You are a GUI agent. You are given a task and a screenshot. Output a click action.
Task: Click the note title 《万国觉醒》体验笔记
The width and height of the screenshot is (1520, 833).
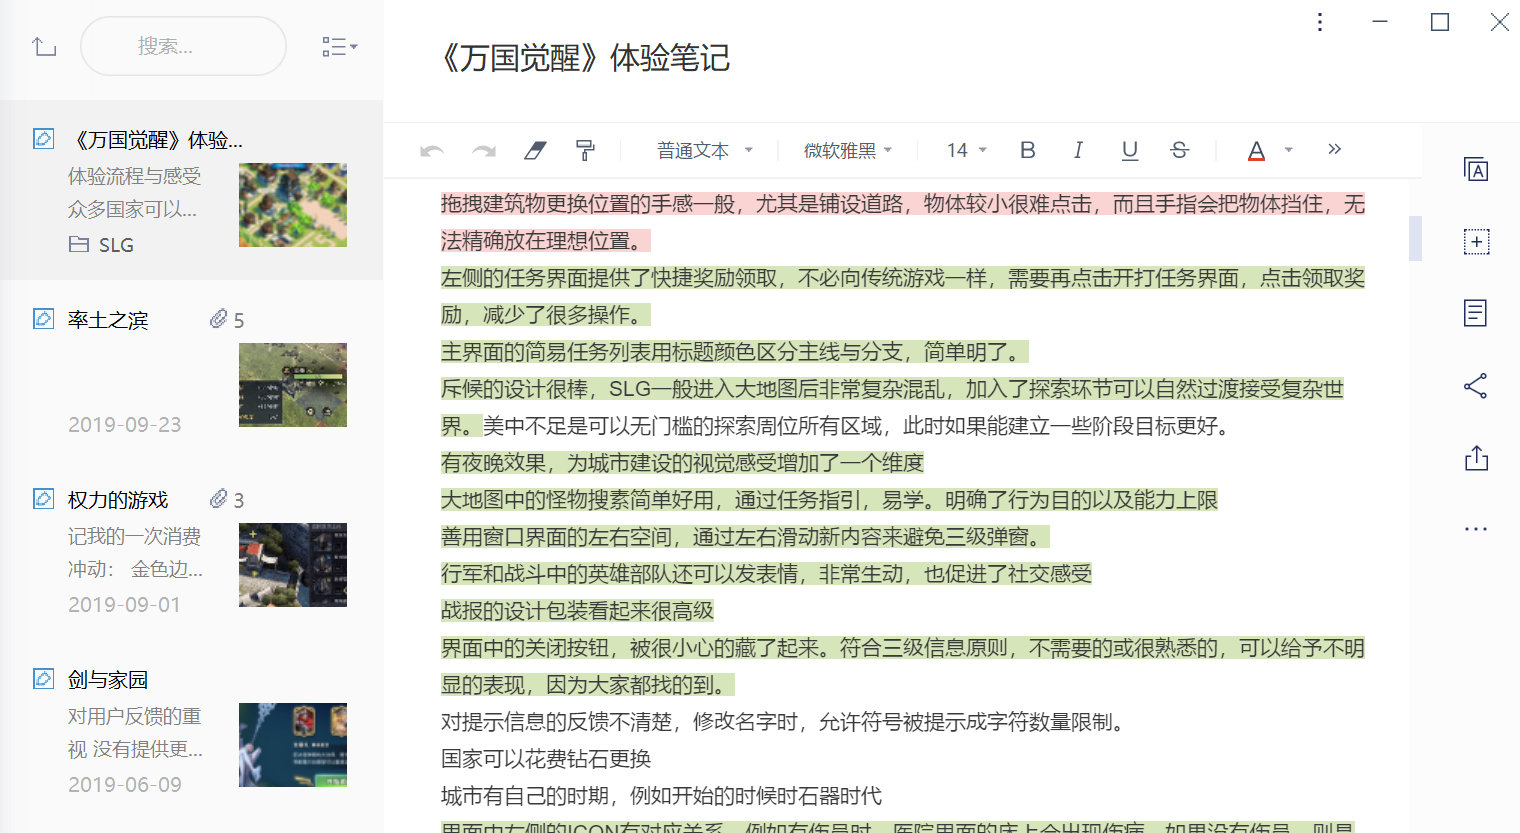click(x=585, y=58)
